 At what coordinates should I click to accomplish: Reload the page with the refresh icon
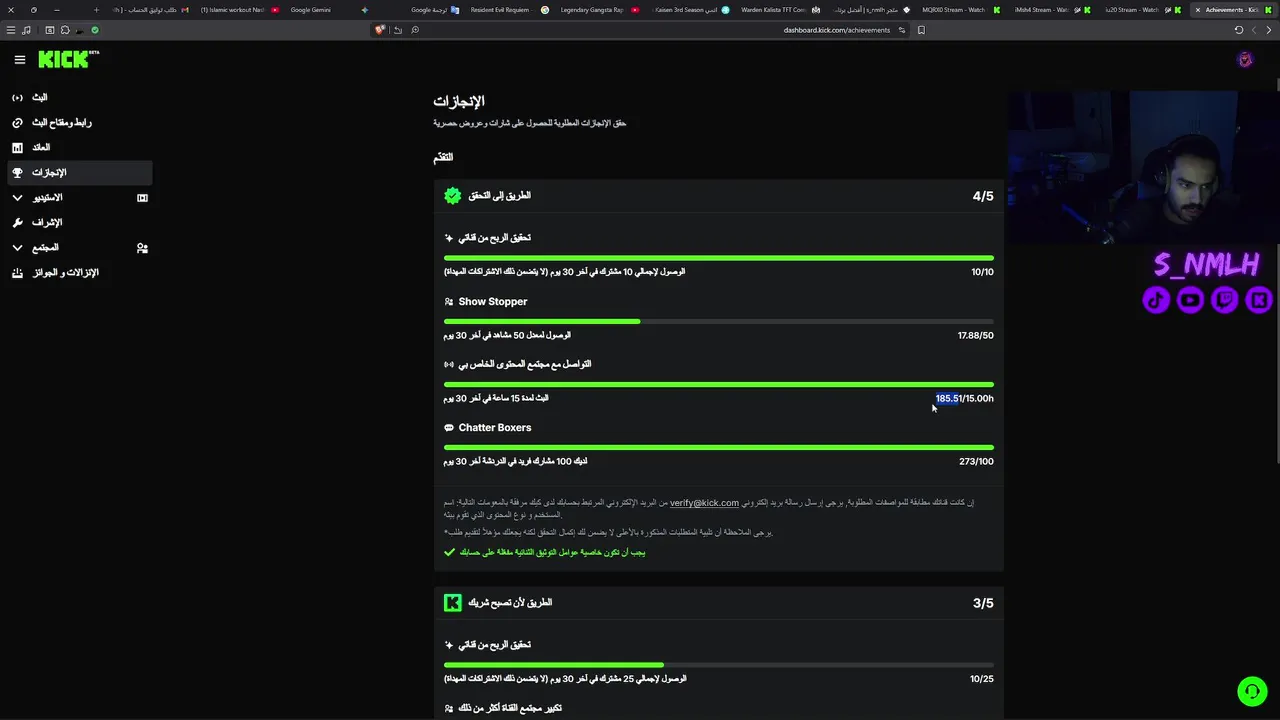click(1239, 30)
